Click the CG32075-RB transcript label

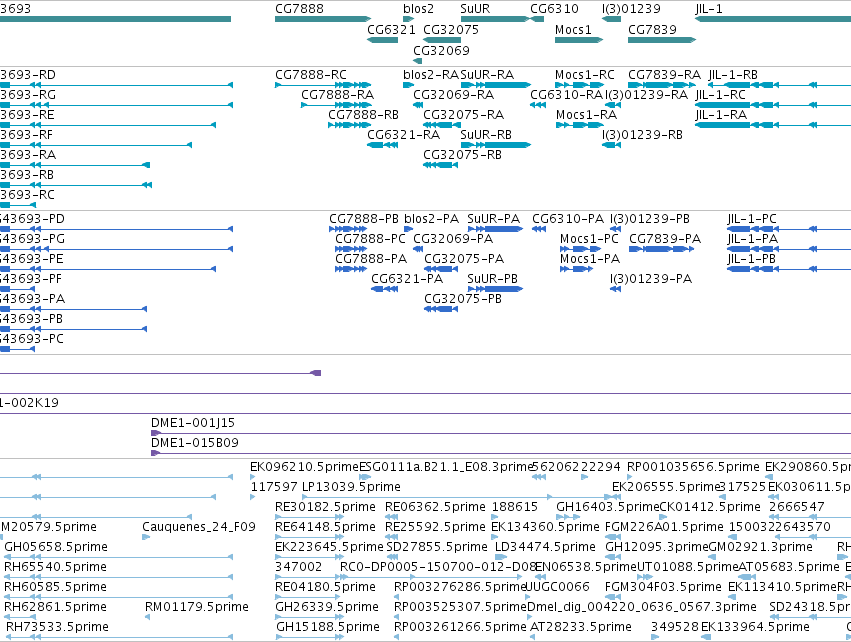click(462, 155)
